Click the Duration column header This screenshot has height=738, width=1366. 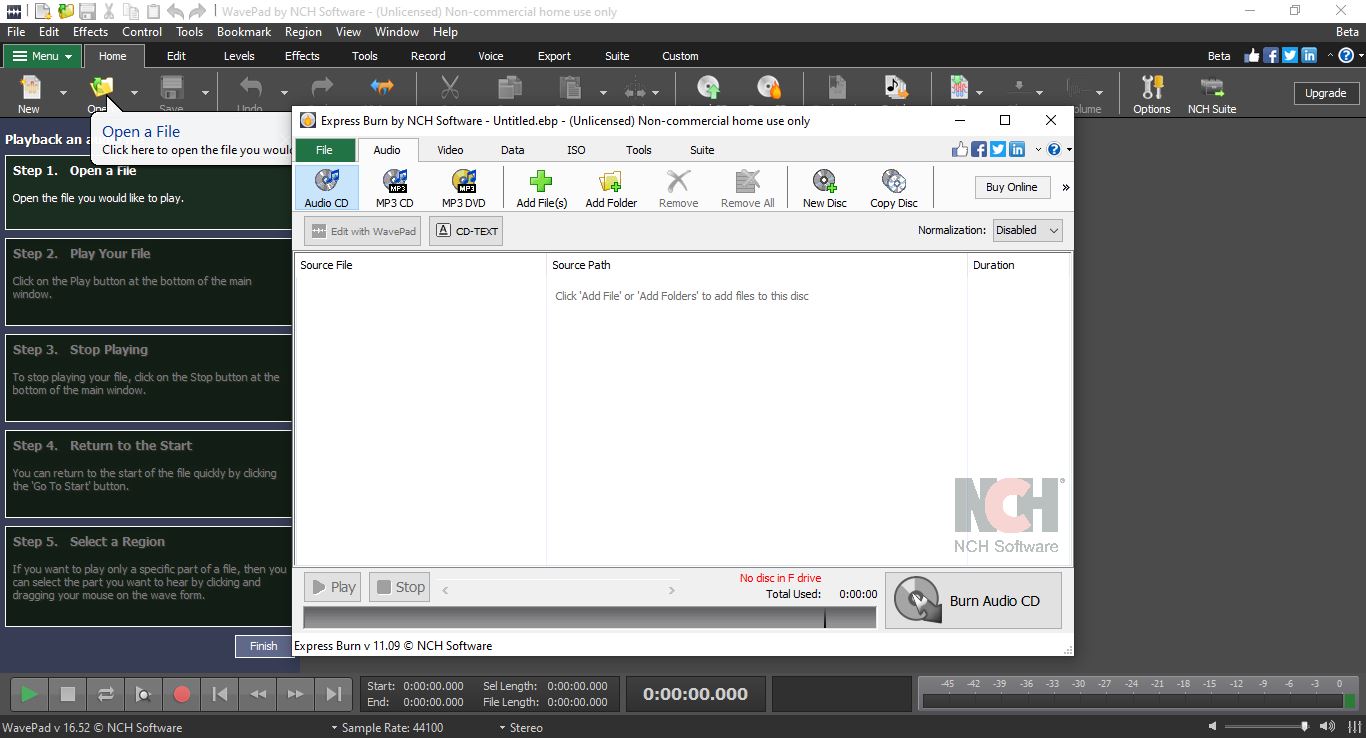1018,265
